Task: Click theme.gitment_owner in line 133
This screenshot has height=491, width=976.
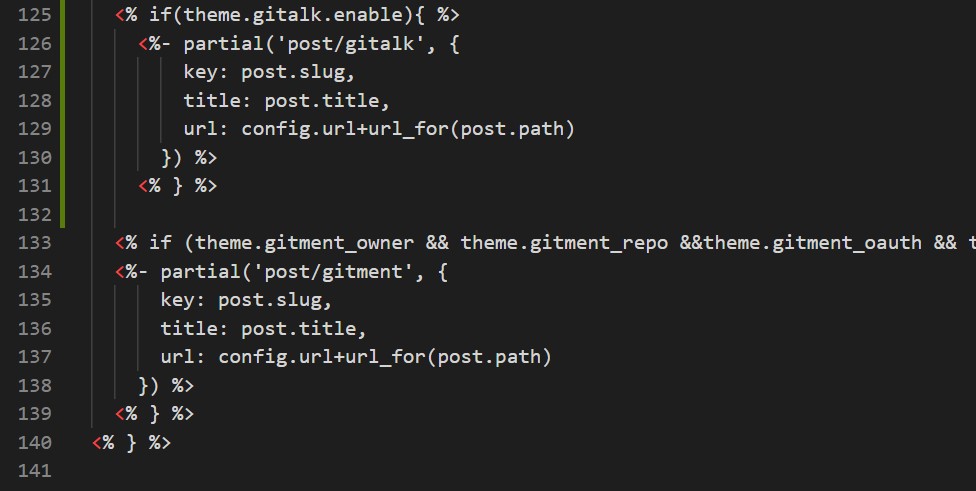Action: click(x=304, y=243)
